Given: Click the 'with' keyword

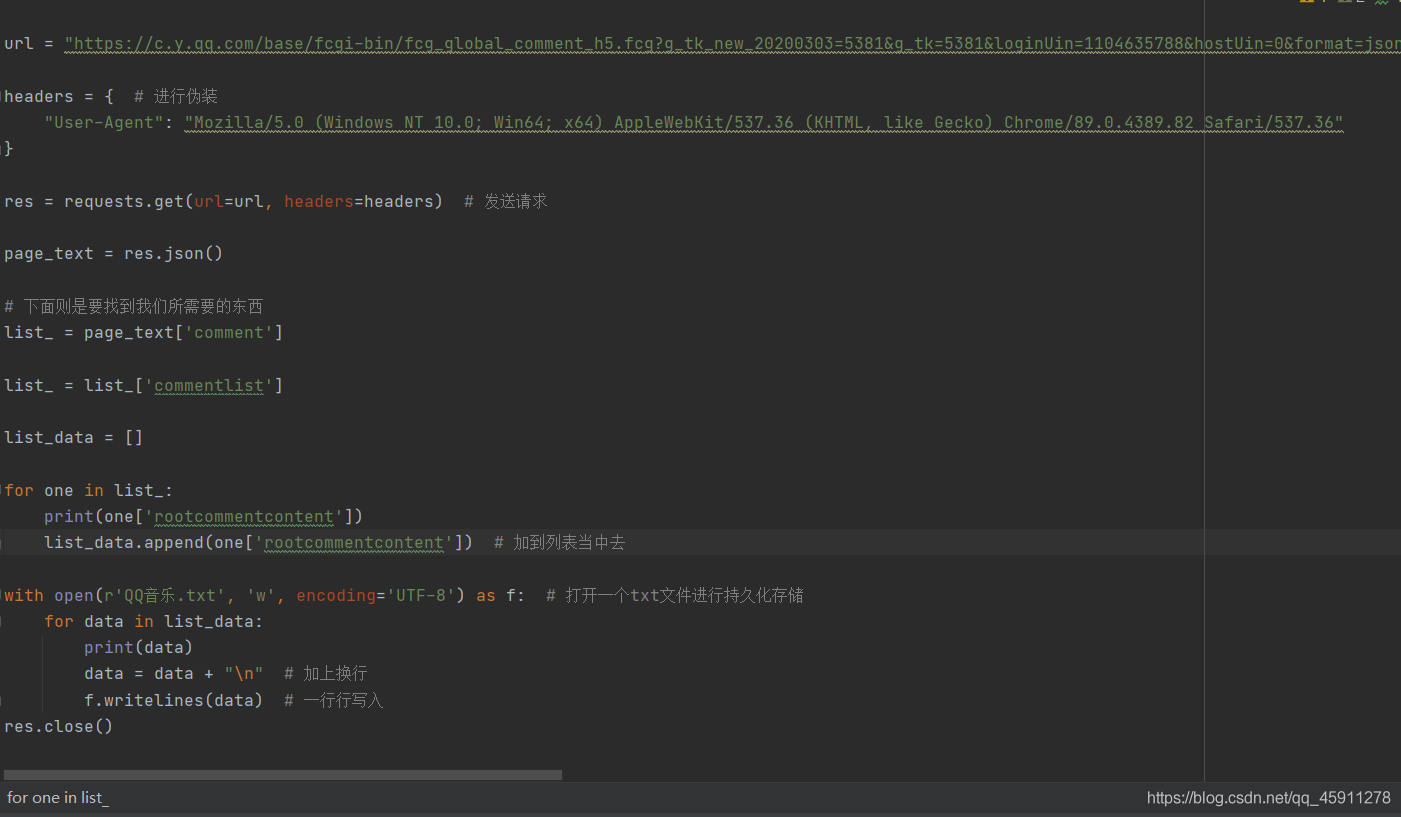Looking at the screenshot, I should tap(24, 596).
